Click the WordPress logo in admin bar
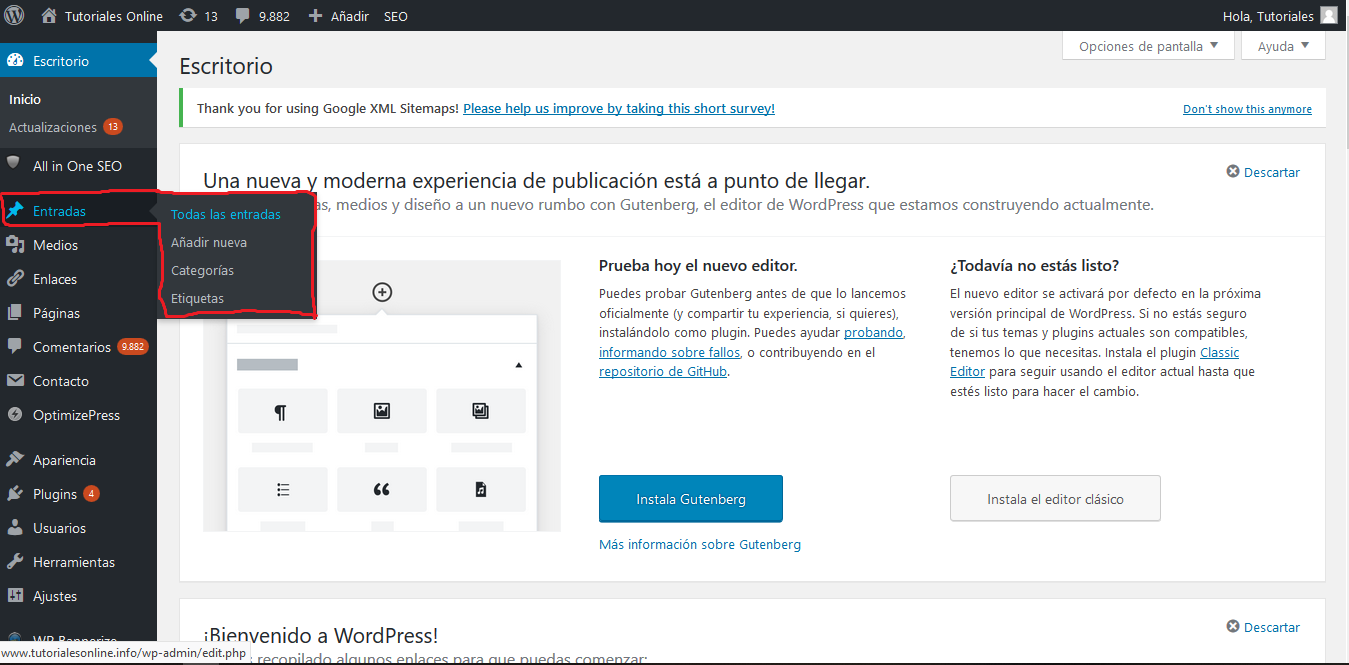Screen dimensions: 1349x665 (x=14, y=16)
